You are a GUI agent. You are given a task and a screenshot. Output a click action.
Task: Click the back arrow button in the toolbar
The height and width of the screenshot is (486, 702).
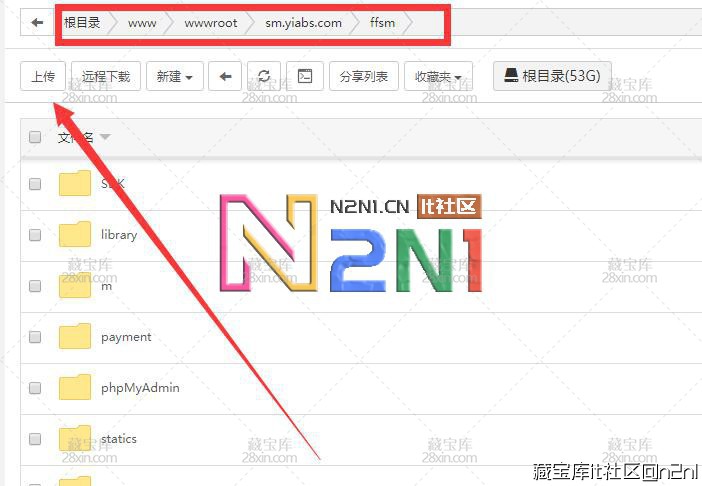(x=225, y=76)
